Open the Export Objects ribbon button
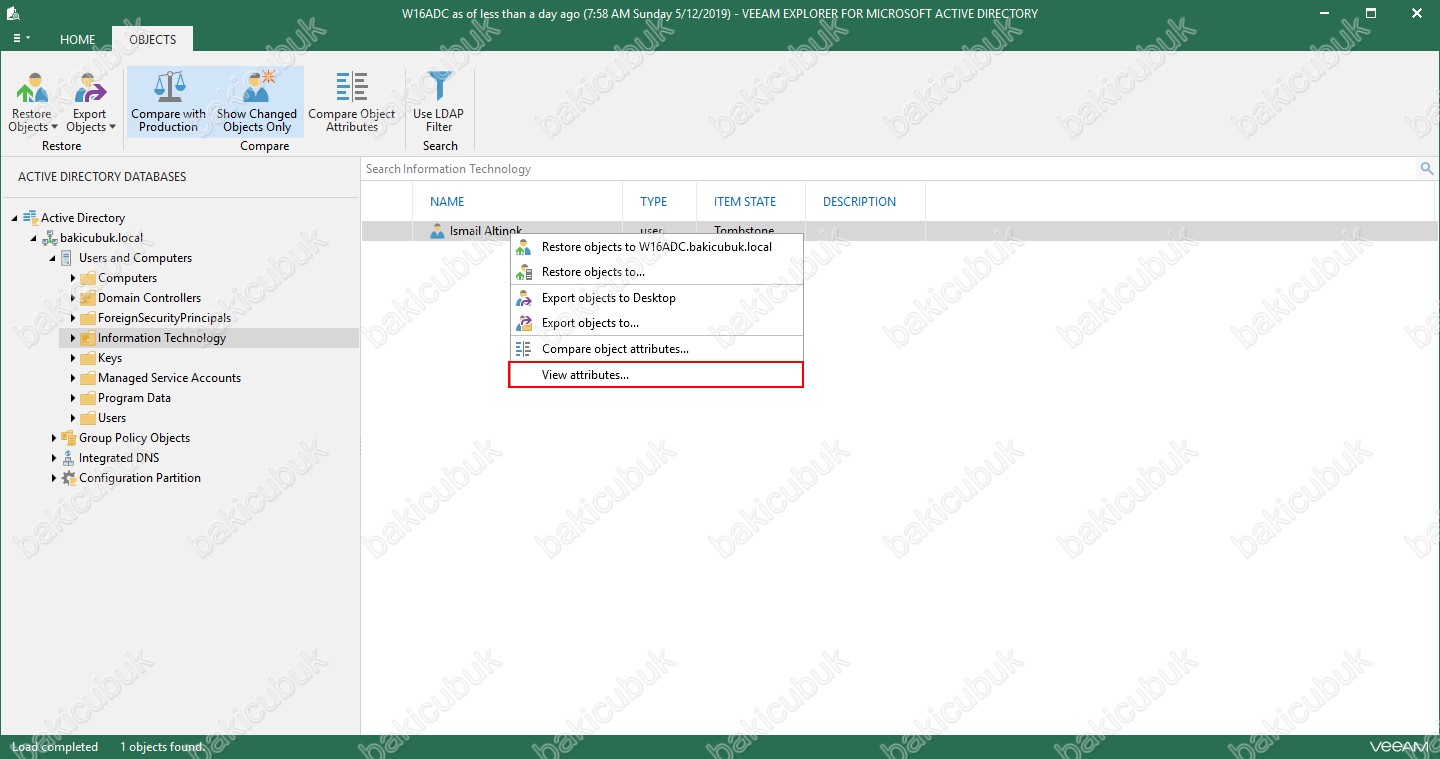 click(90, 102)
